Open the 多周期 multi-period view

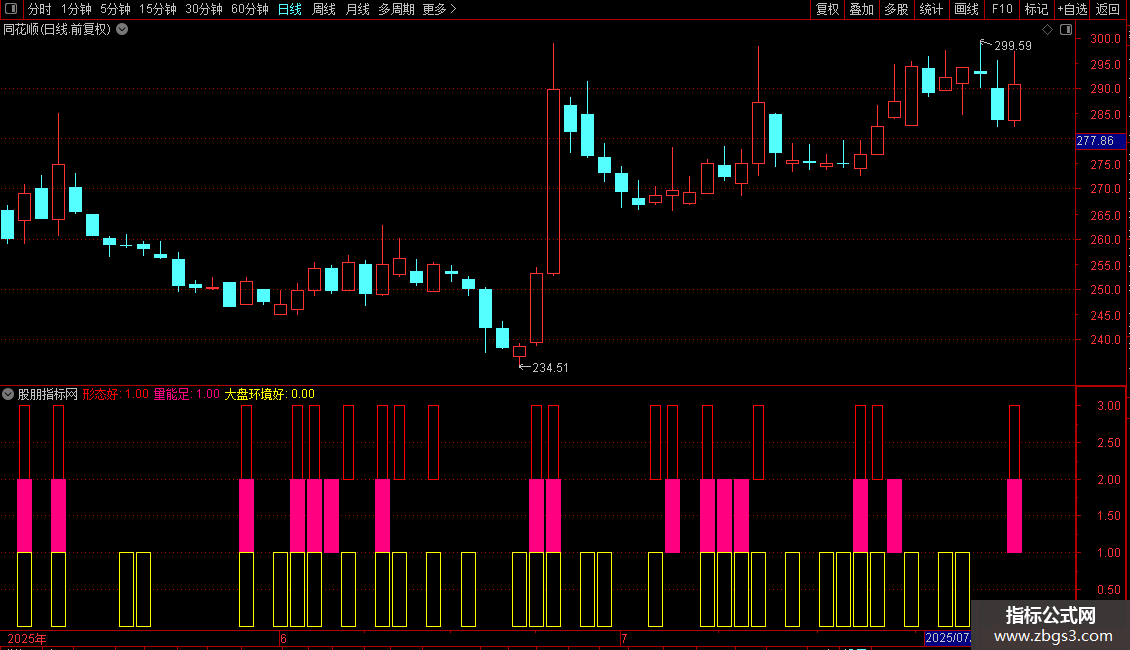pyautogui.click(x=396, y=9)
